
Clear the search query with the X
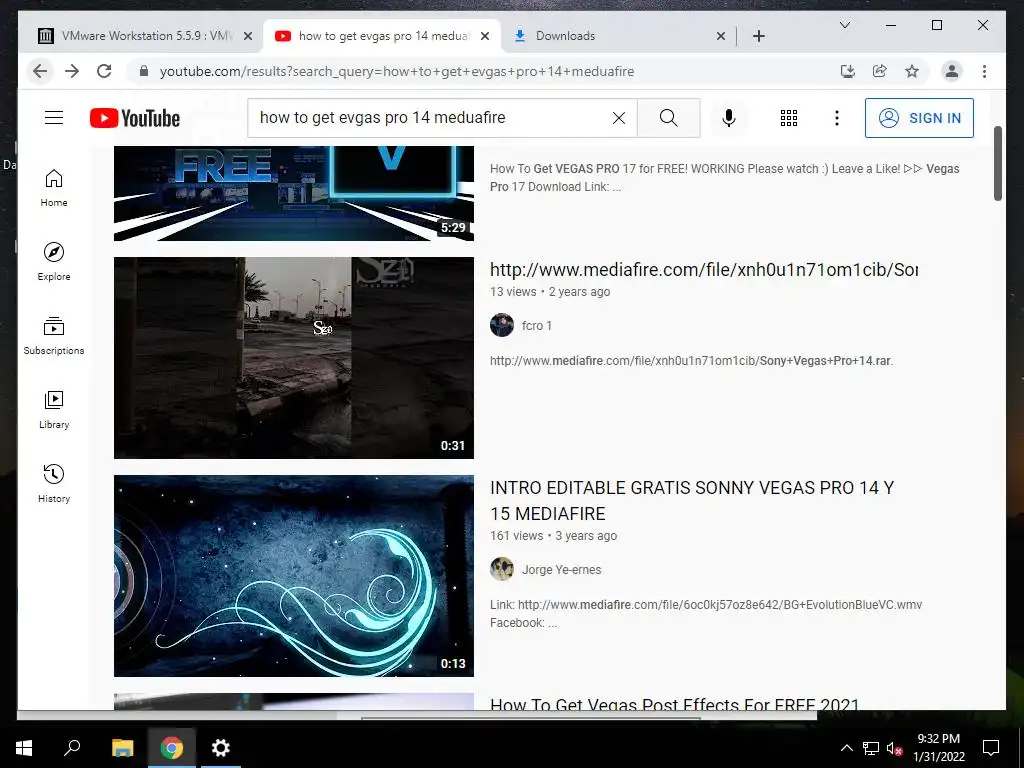[618, 118]
